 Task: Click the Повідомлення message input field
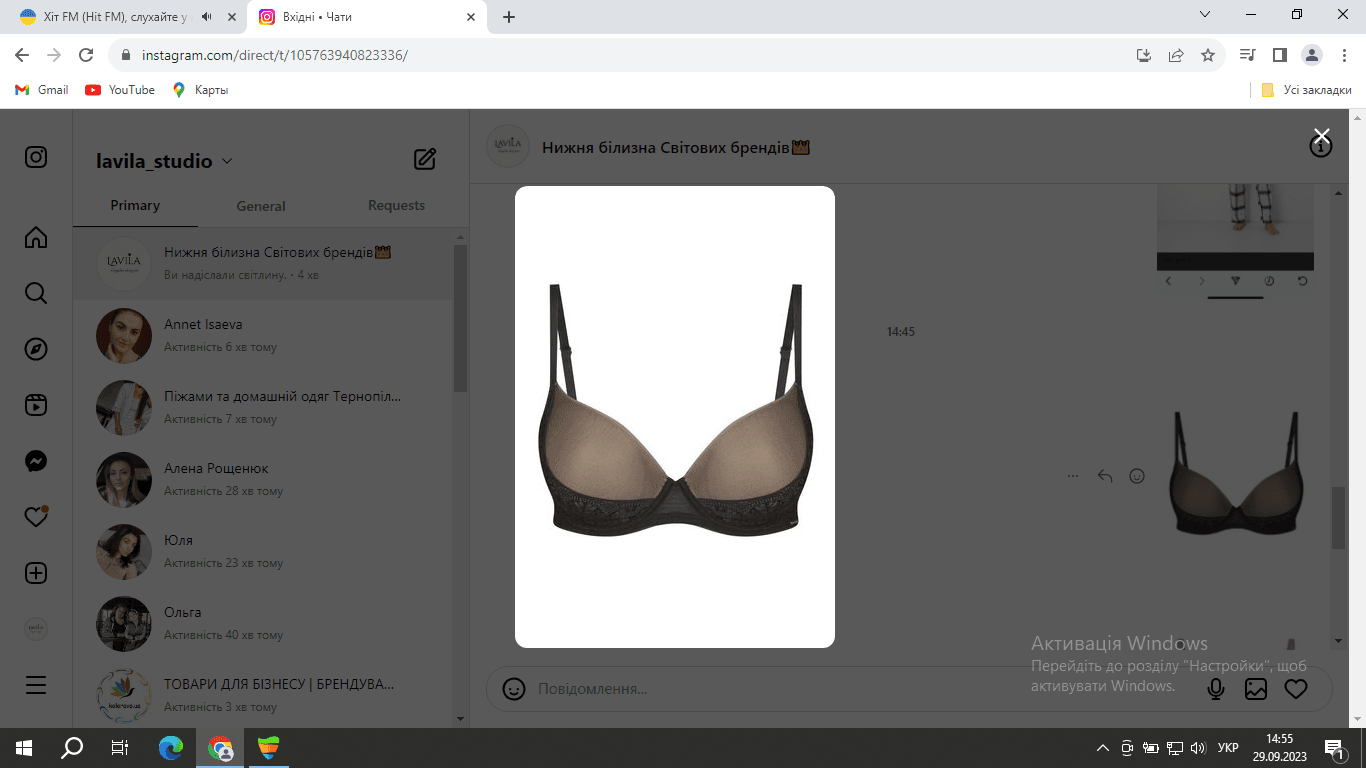860,689
